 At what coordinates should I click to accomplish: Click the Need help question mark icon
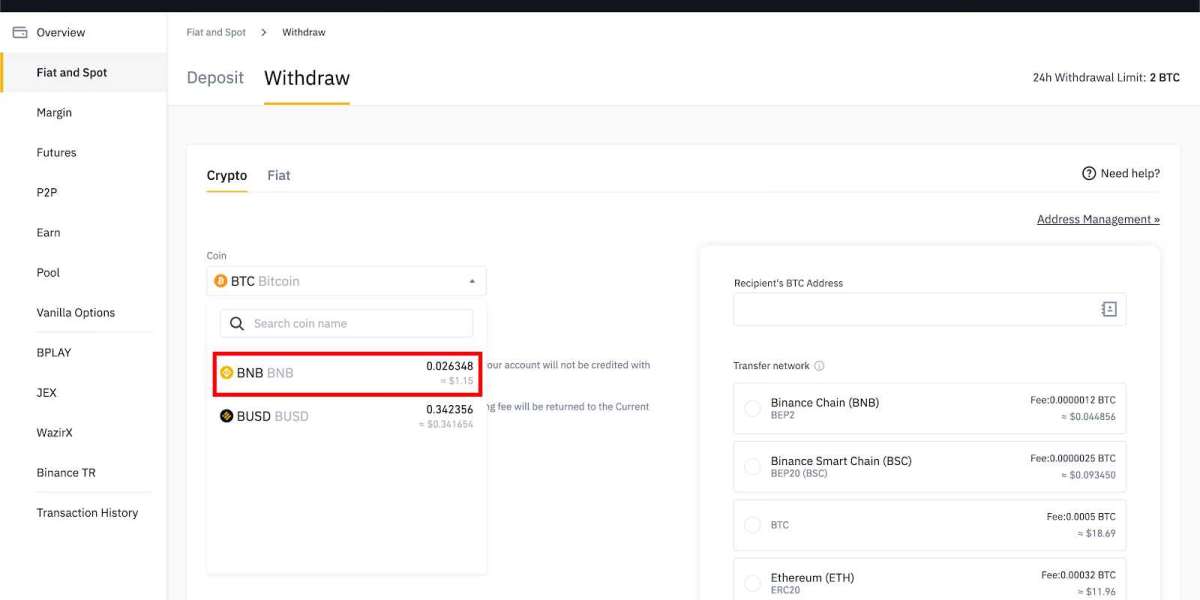click(1089, 174)
